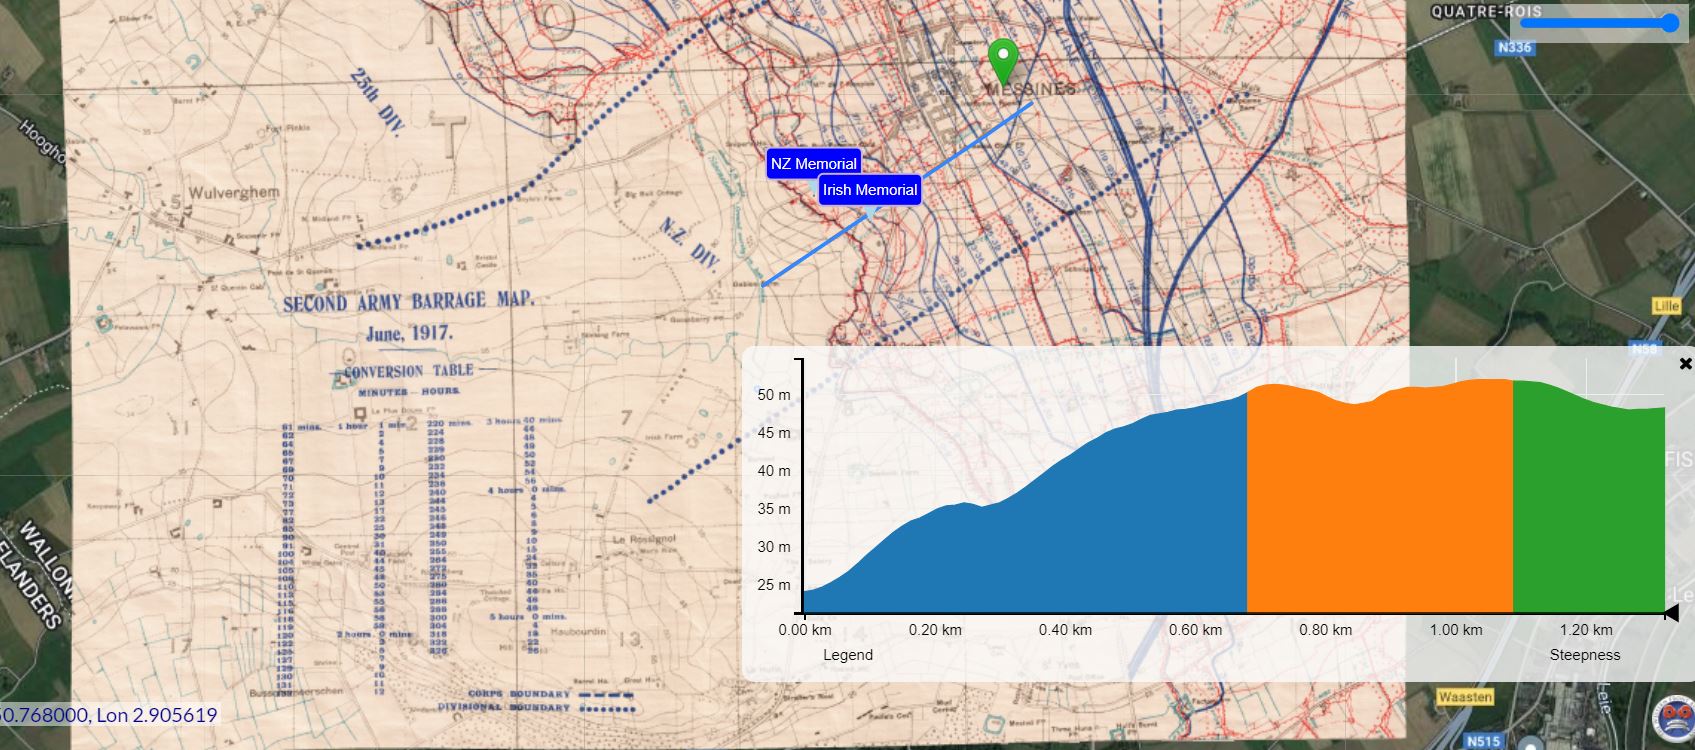Click the MESSINES town name on the map

pyautogui.click(x=1031, y=89)
